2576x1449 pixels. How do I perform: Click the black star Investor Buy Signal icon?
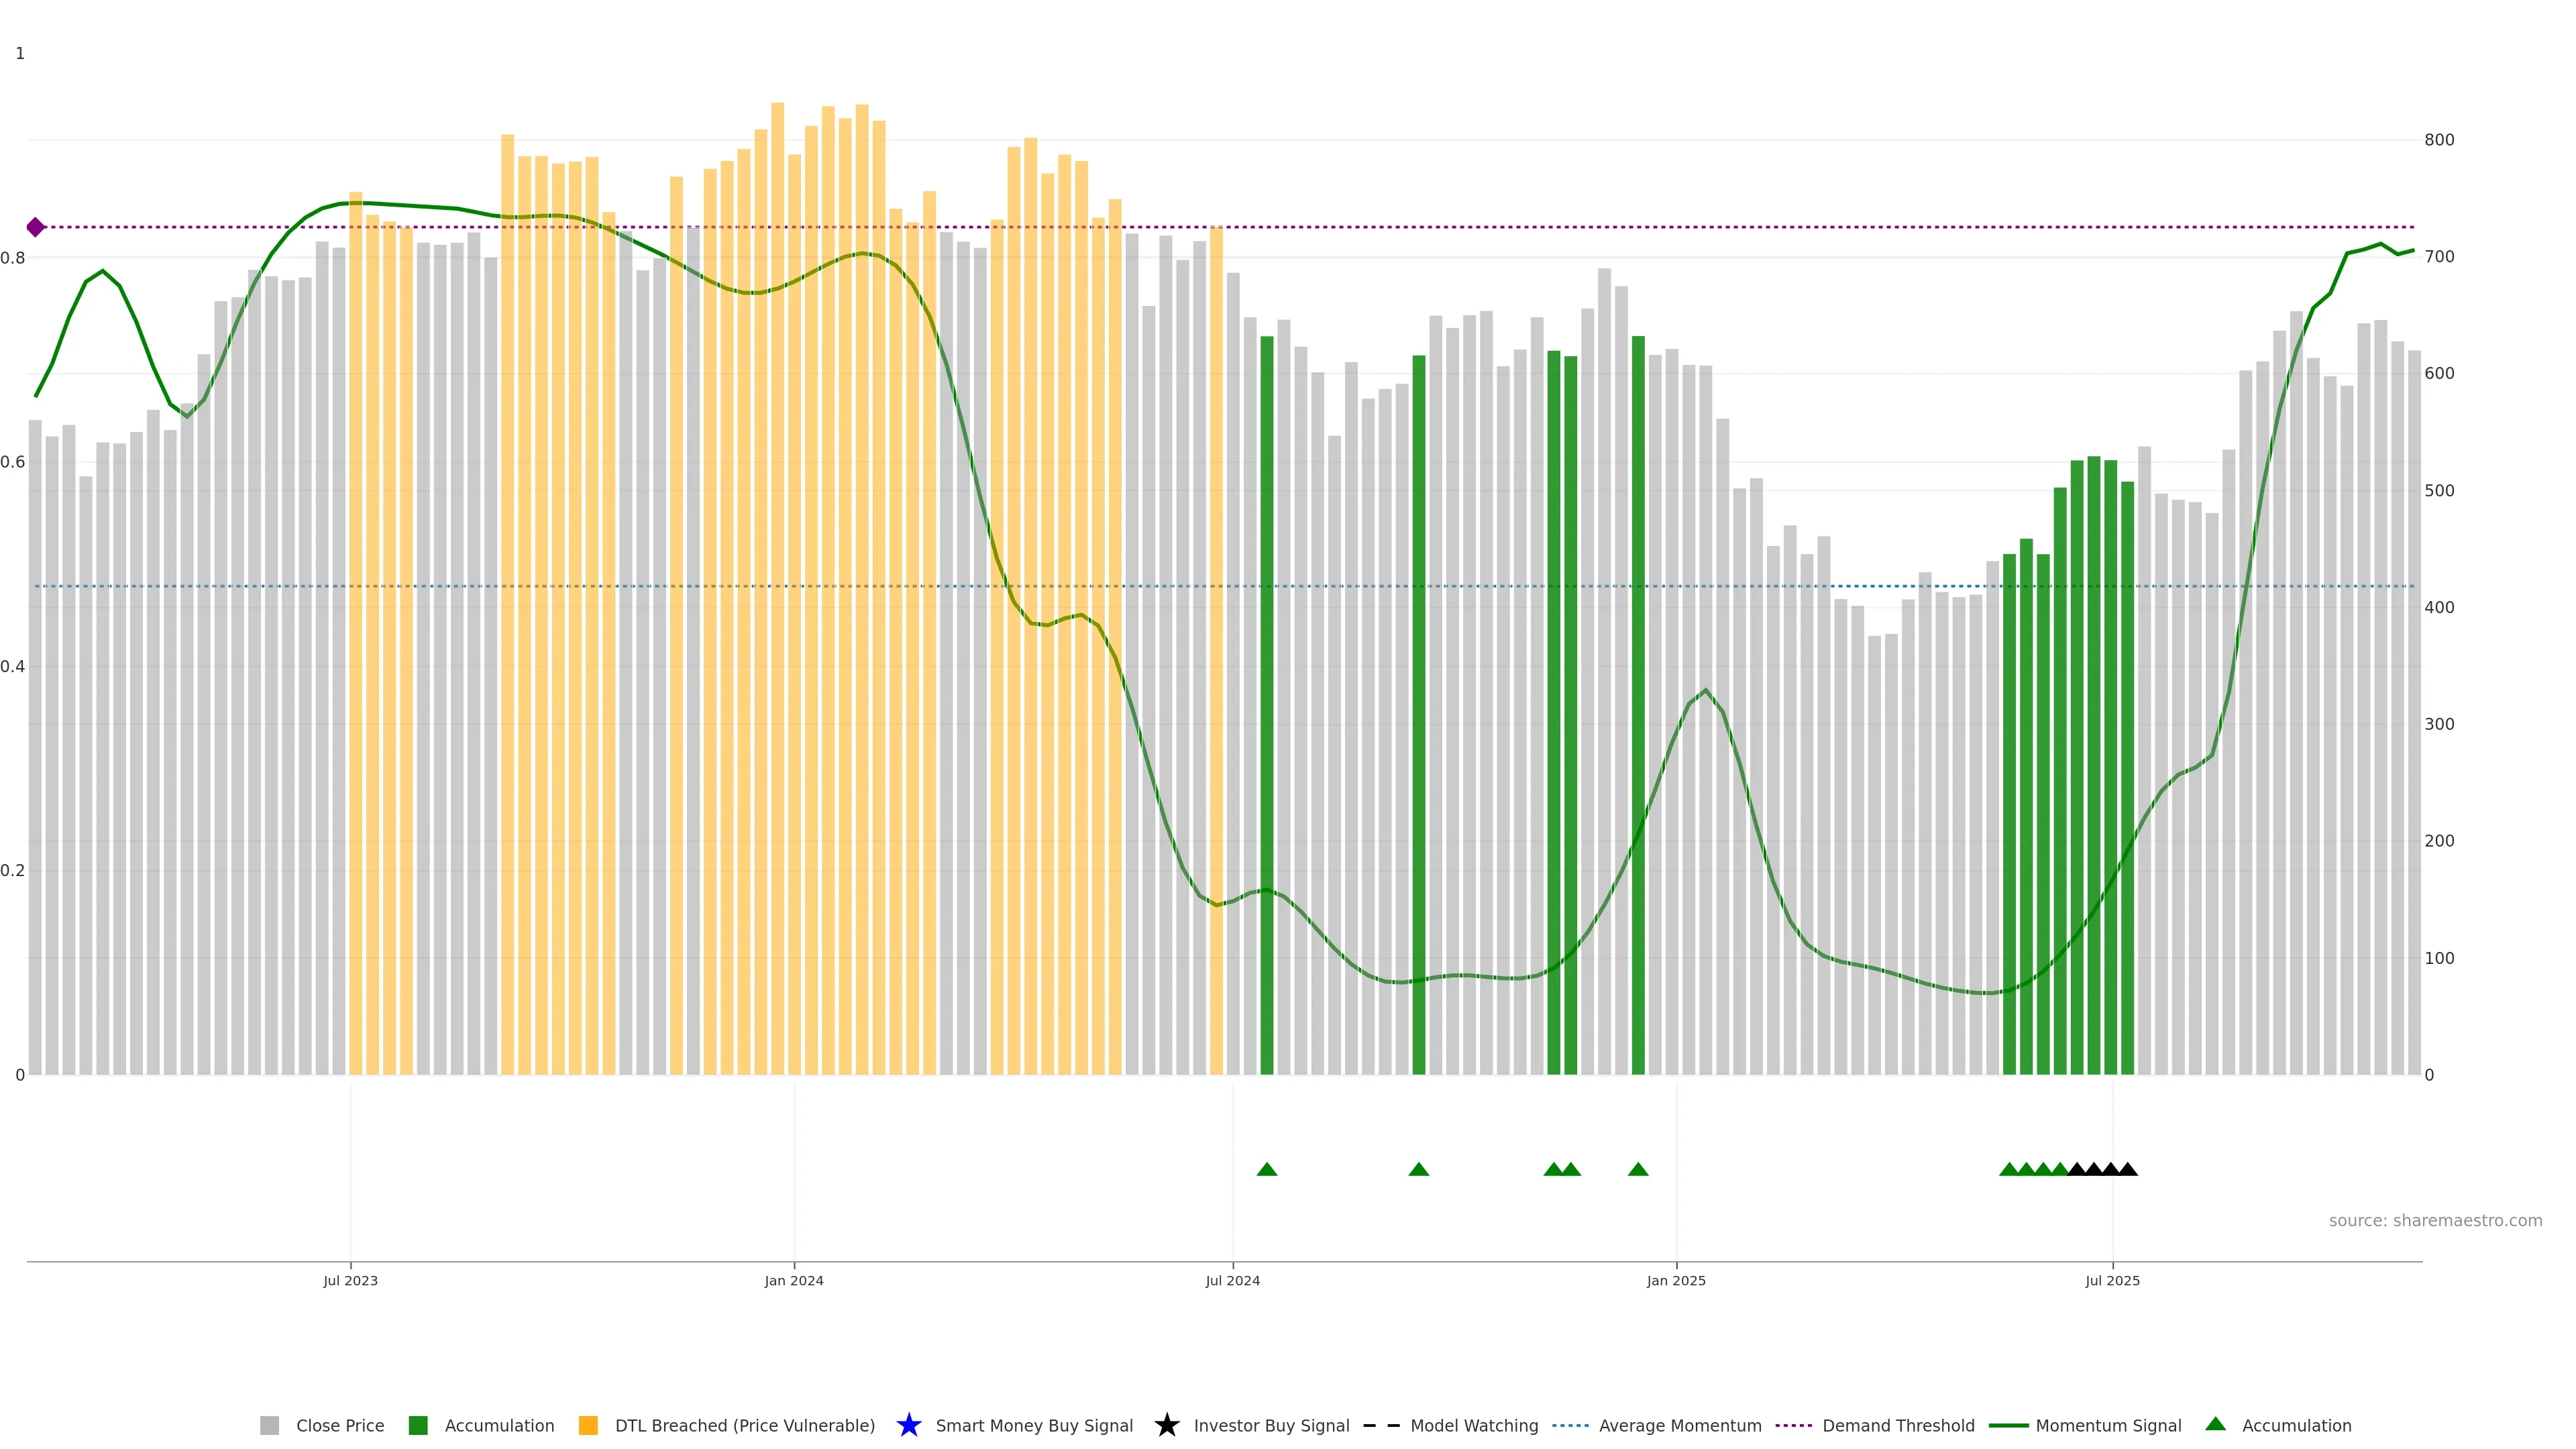[1166, 1425]
